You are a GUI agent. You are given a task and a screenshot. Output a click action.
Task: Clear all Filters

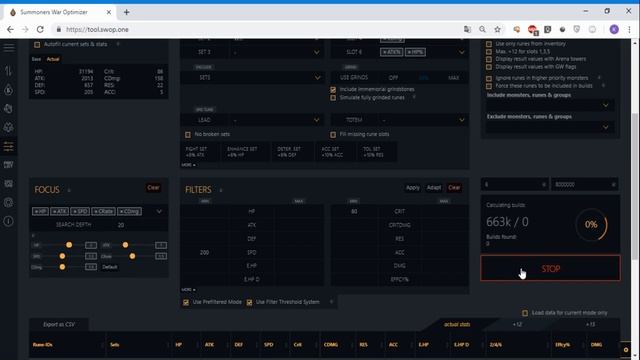454,188
